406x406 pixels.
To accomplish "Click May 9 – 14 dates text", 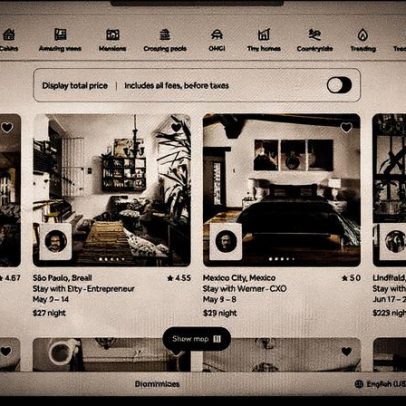I will 51,299.
